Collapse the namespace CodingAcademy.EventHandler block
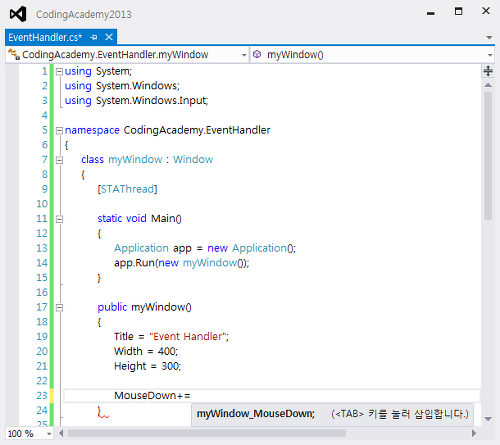 tap(59, 131)
